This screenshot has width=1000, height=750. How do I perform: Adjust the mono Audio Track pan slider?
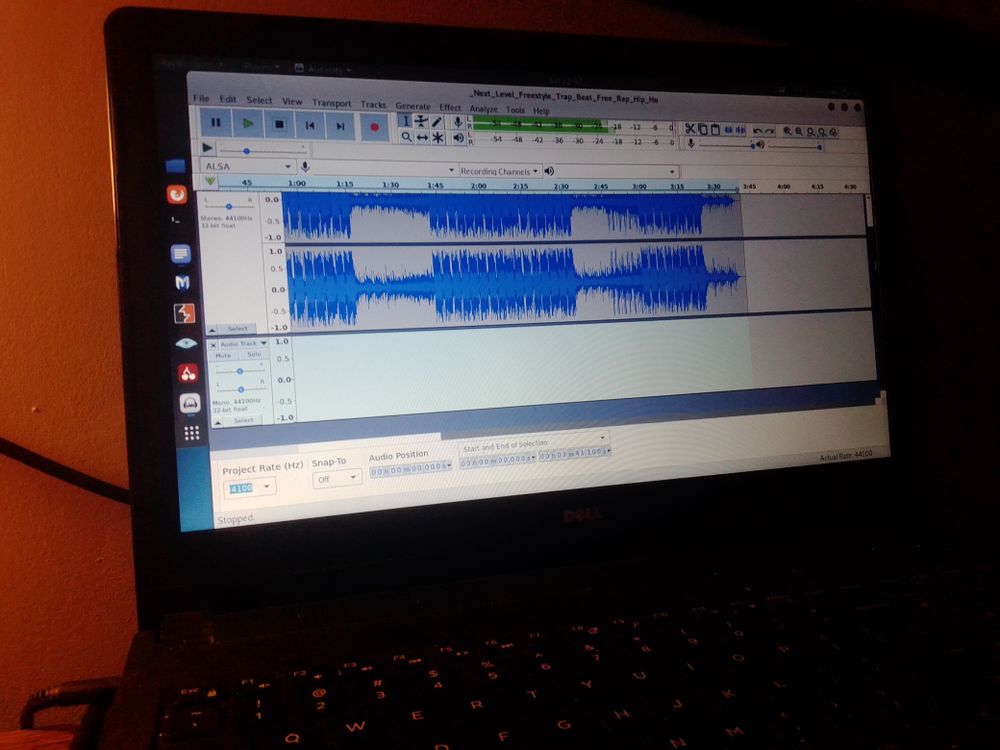coord(240,388)
